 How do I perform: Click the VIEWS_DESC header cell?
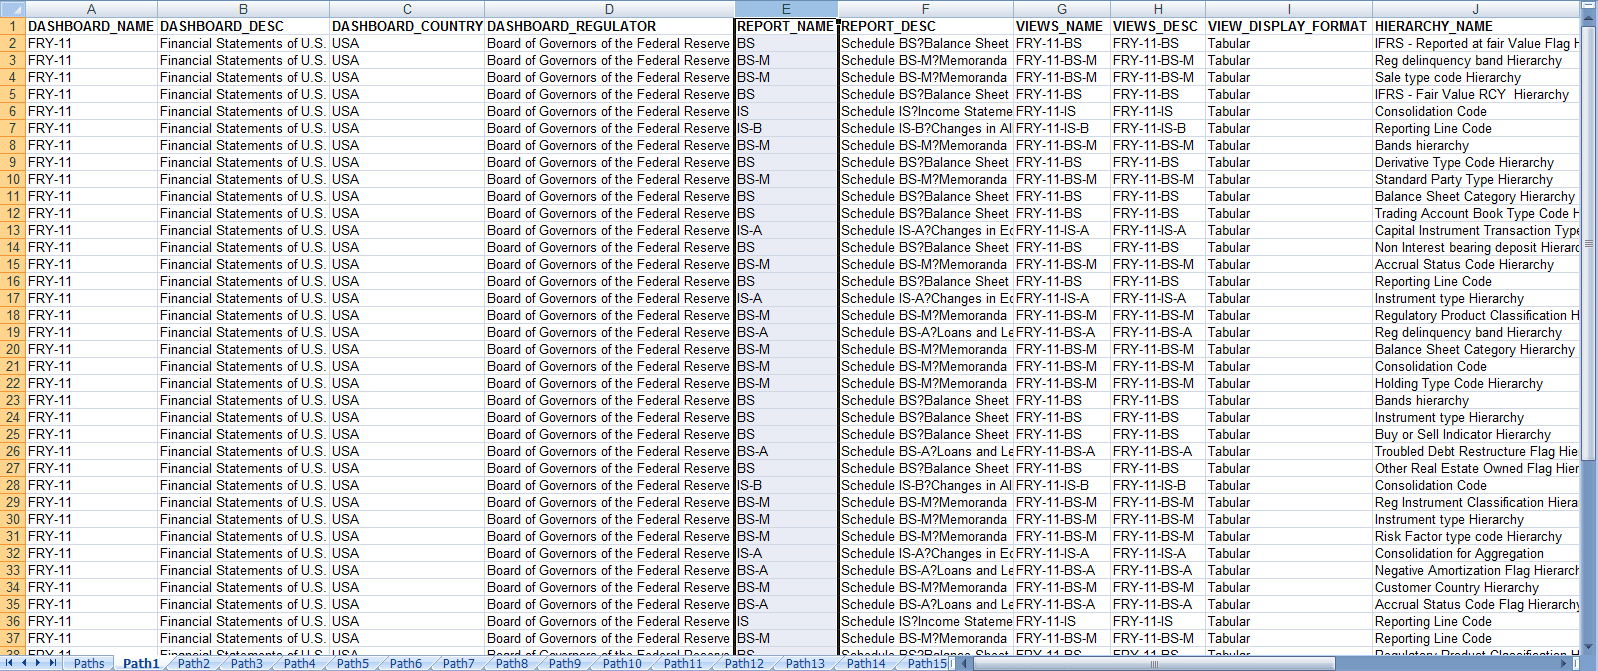point(1158,26)
